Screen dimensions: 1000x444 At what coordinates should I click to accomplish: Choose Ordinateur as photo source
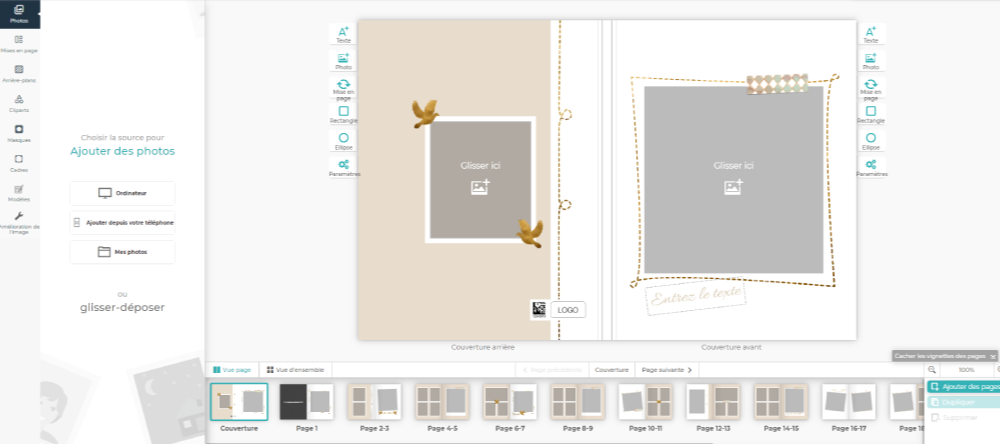(x=122, y=193)
